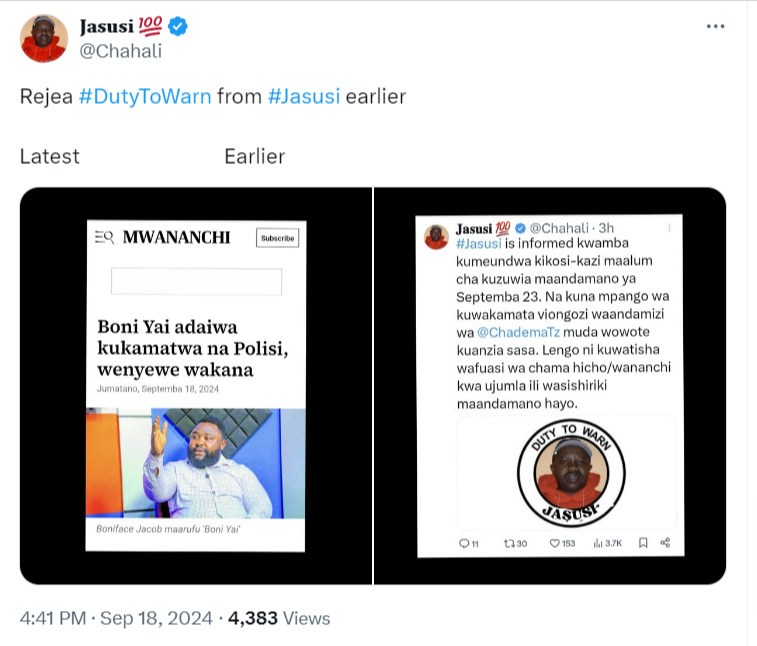Viewport: 757px width, 646px height.
Task: Click the heart like icon showing 153
Action: 555,544
